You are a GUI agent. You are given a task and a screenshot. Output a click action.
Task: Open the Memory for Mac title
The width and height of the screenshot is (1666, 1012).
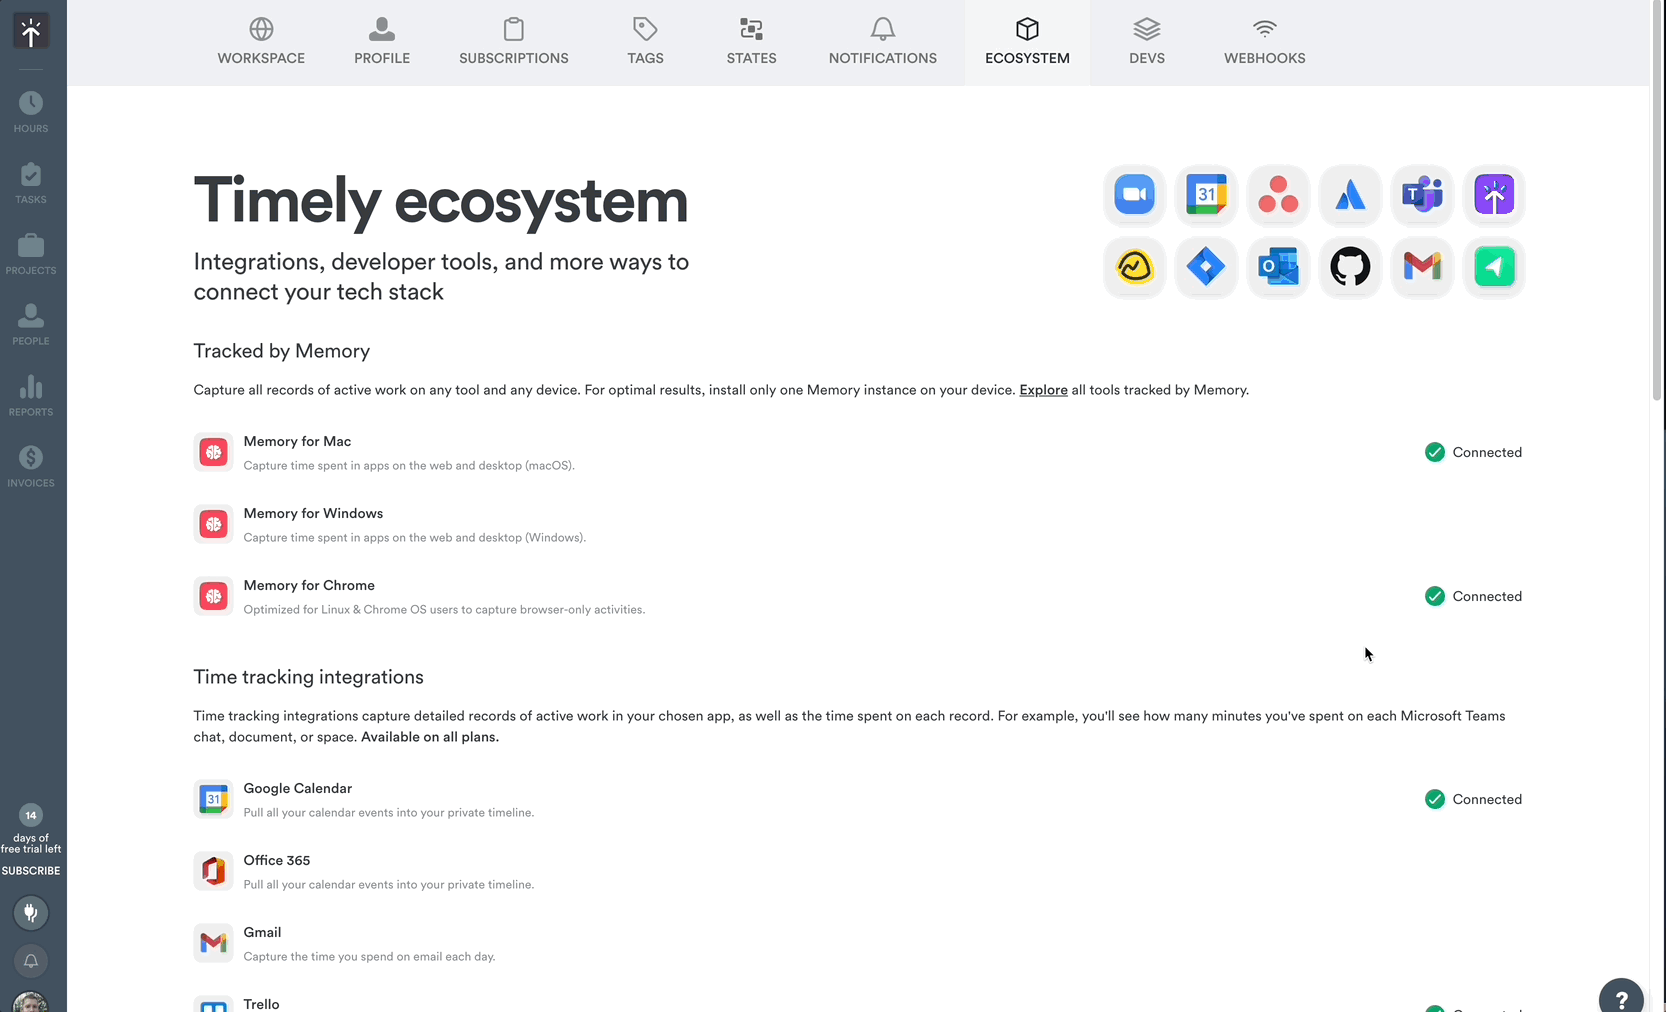(x=297, y=441)
